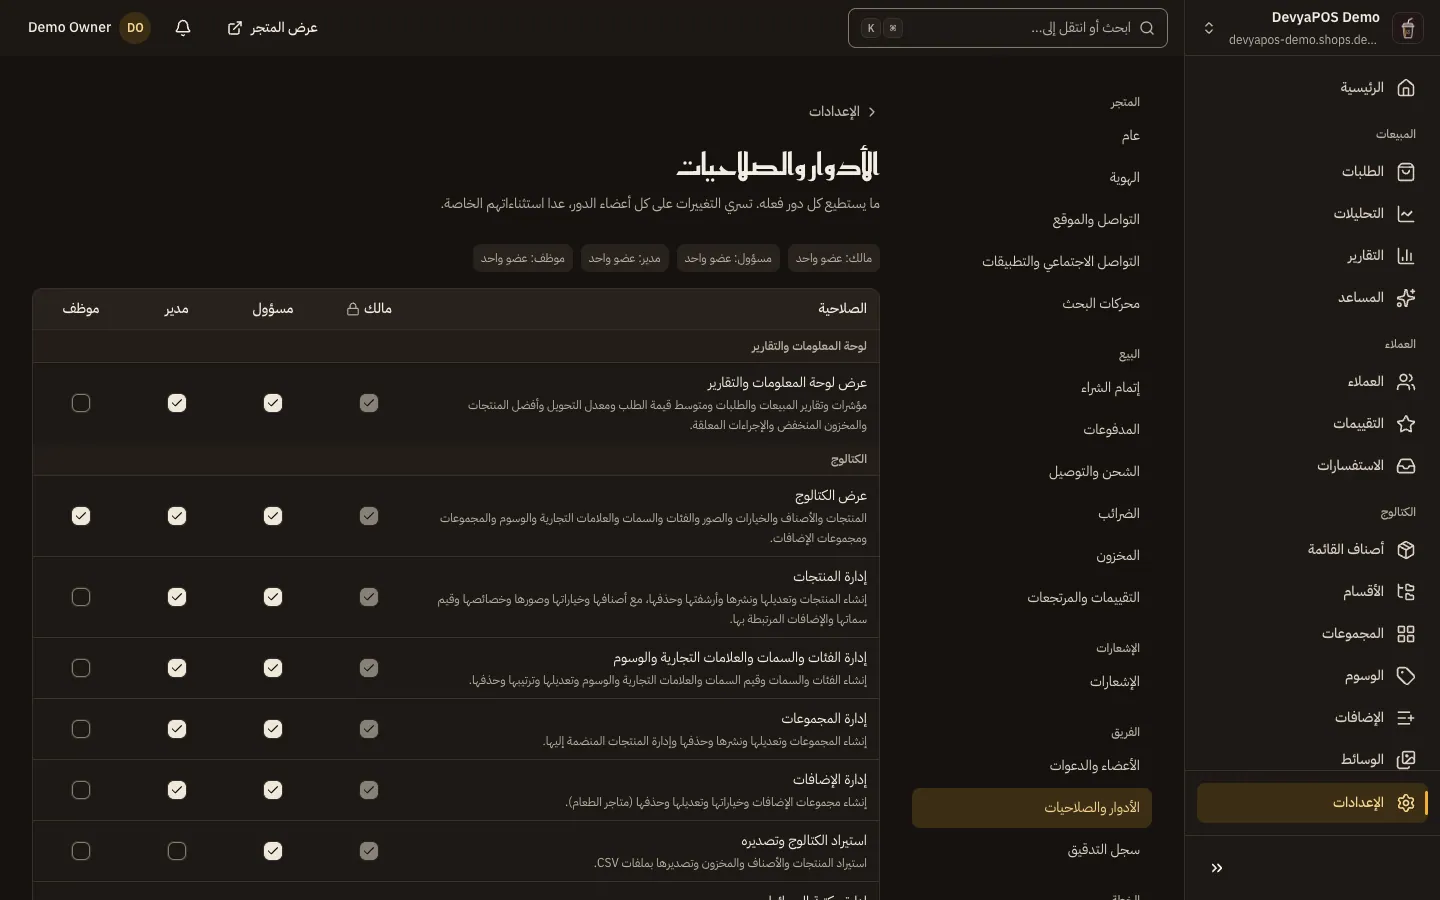Click عرض المتجر view store link
Screen dimensions: 1440x900
point(272,28)
